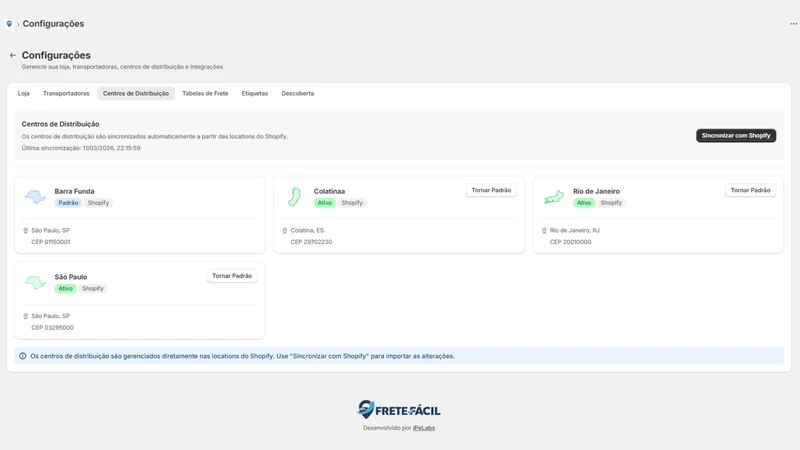The image size is (800, 450).
Task: Click the São Paulo card title
Action: [71, 277]
